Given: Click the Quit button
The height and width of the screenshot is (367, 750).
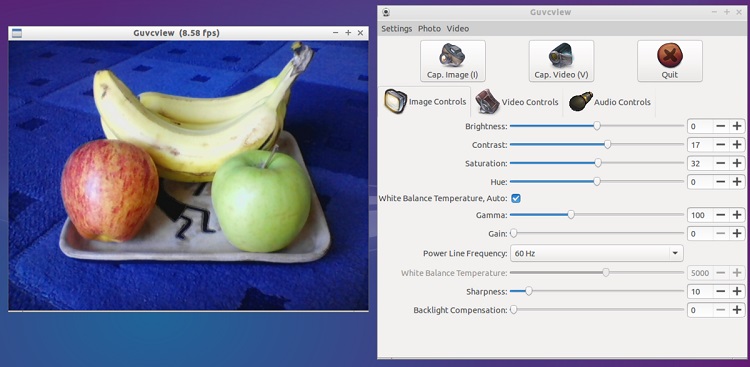Looking at the screenshot, I should (x=670, y=61).
